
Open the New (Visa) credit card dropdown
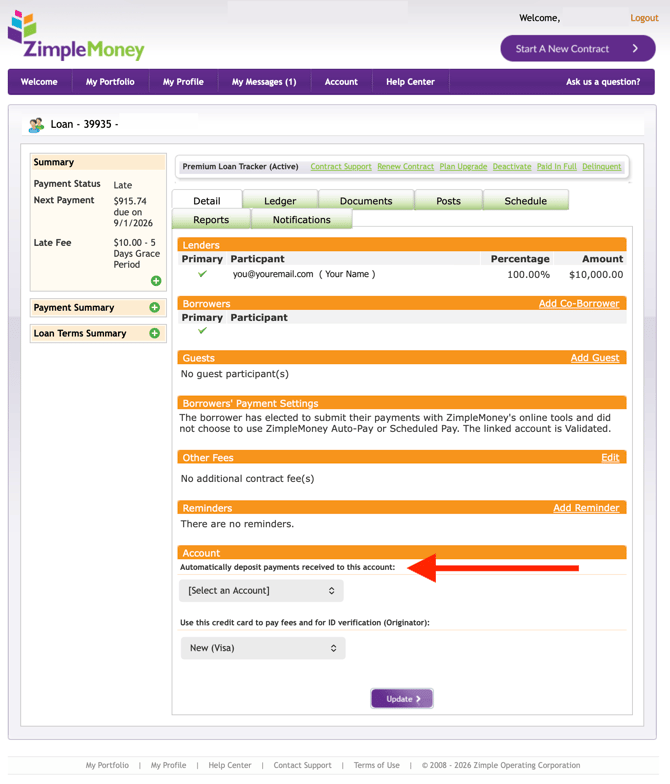click(263, 648)
